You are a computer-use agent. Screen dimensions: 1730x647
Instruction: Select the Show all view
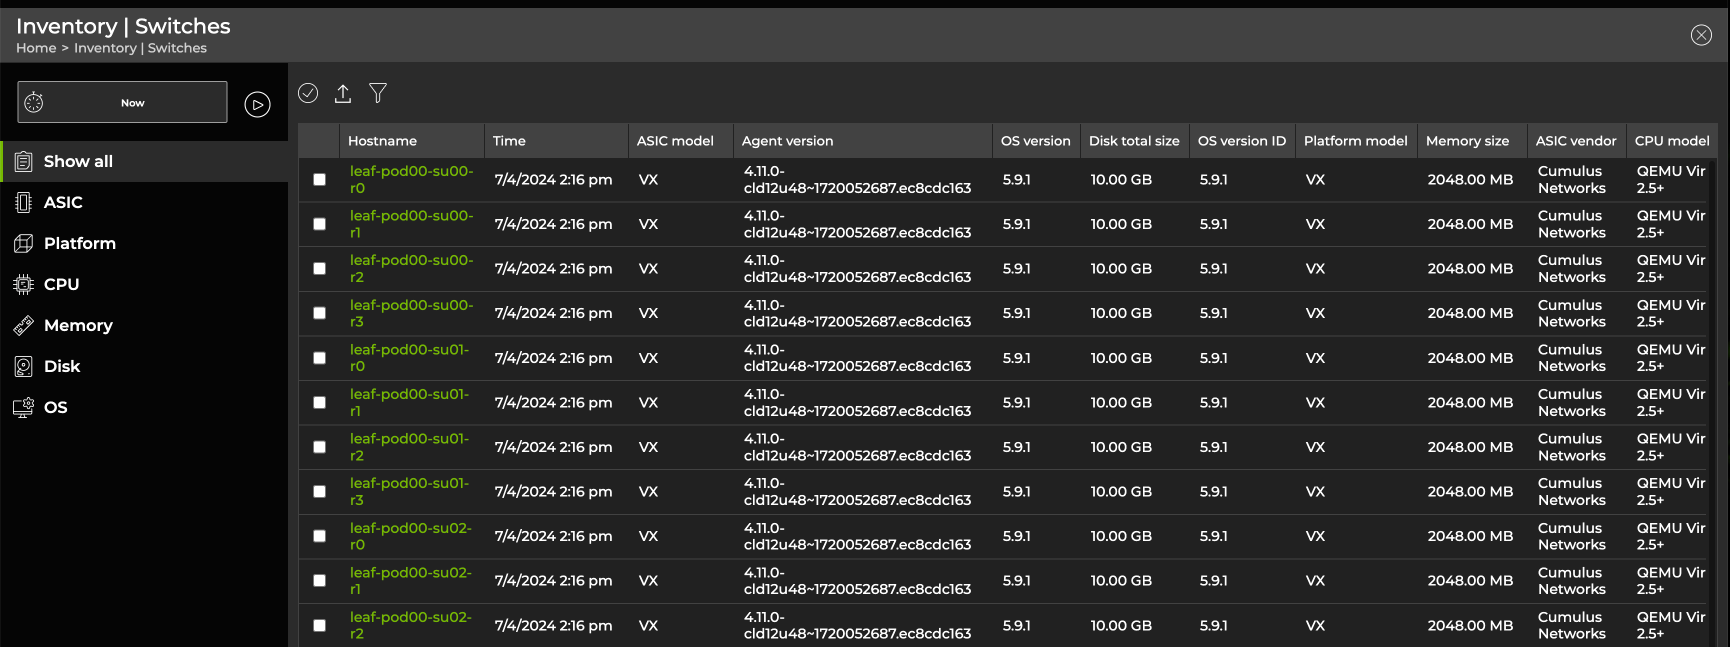[78, 161]
